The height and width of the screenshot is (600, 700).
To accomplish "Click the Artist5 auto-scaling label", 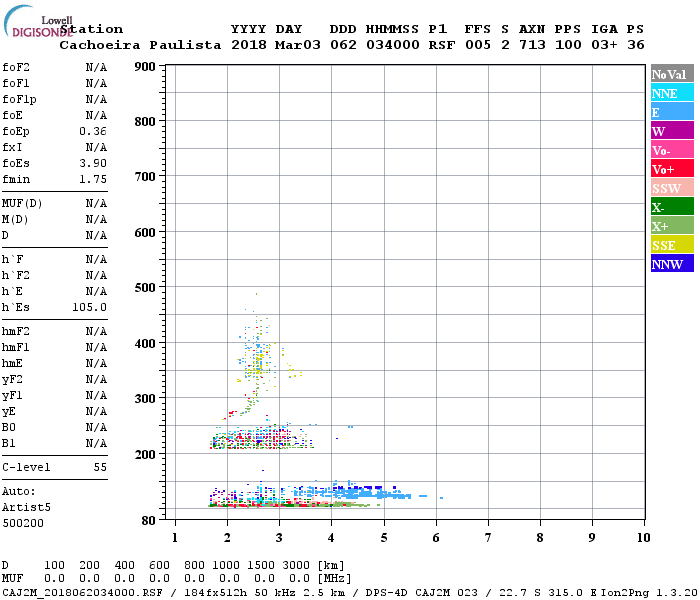I will click(26, 507).
